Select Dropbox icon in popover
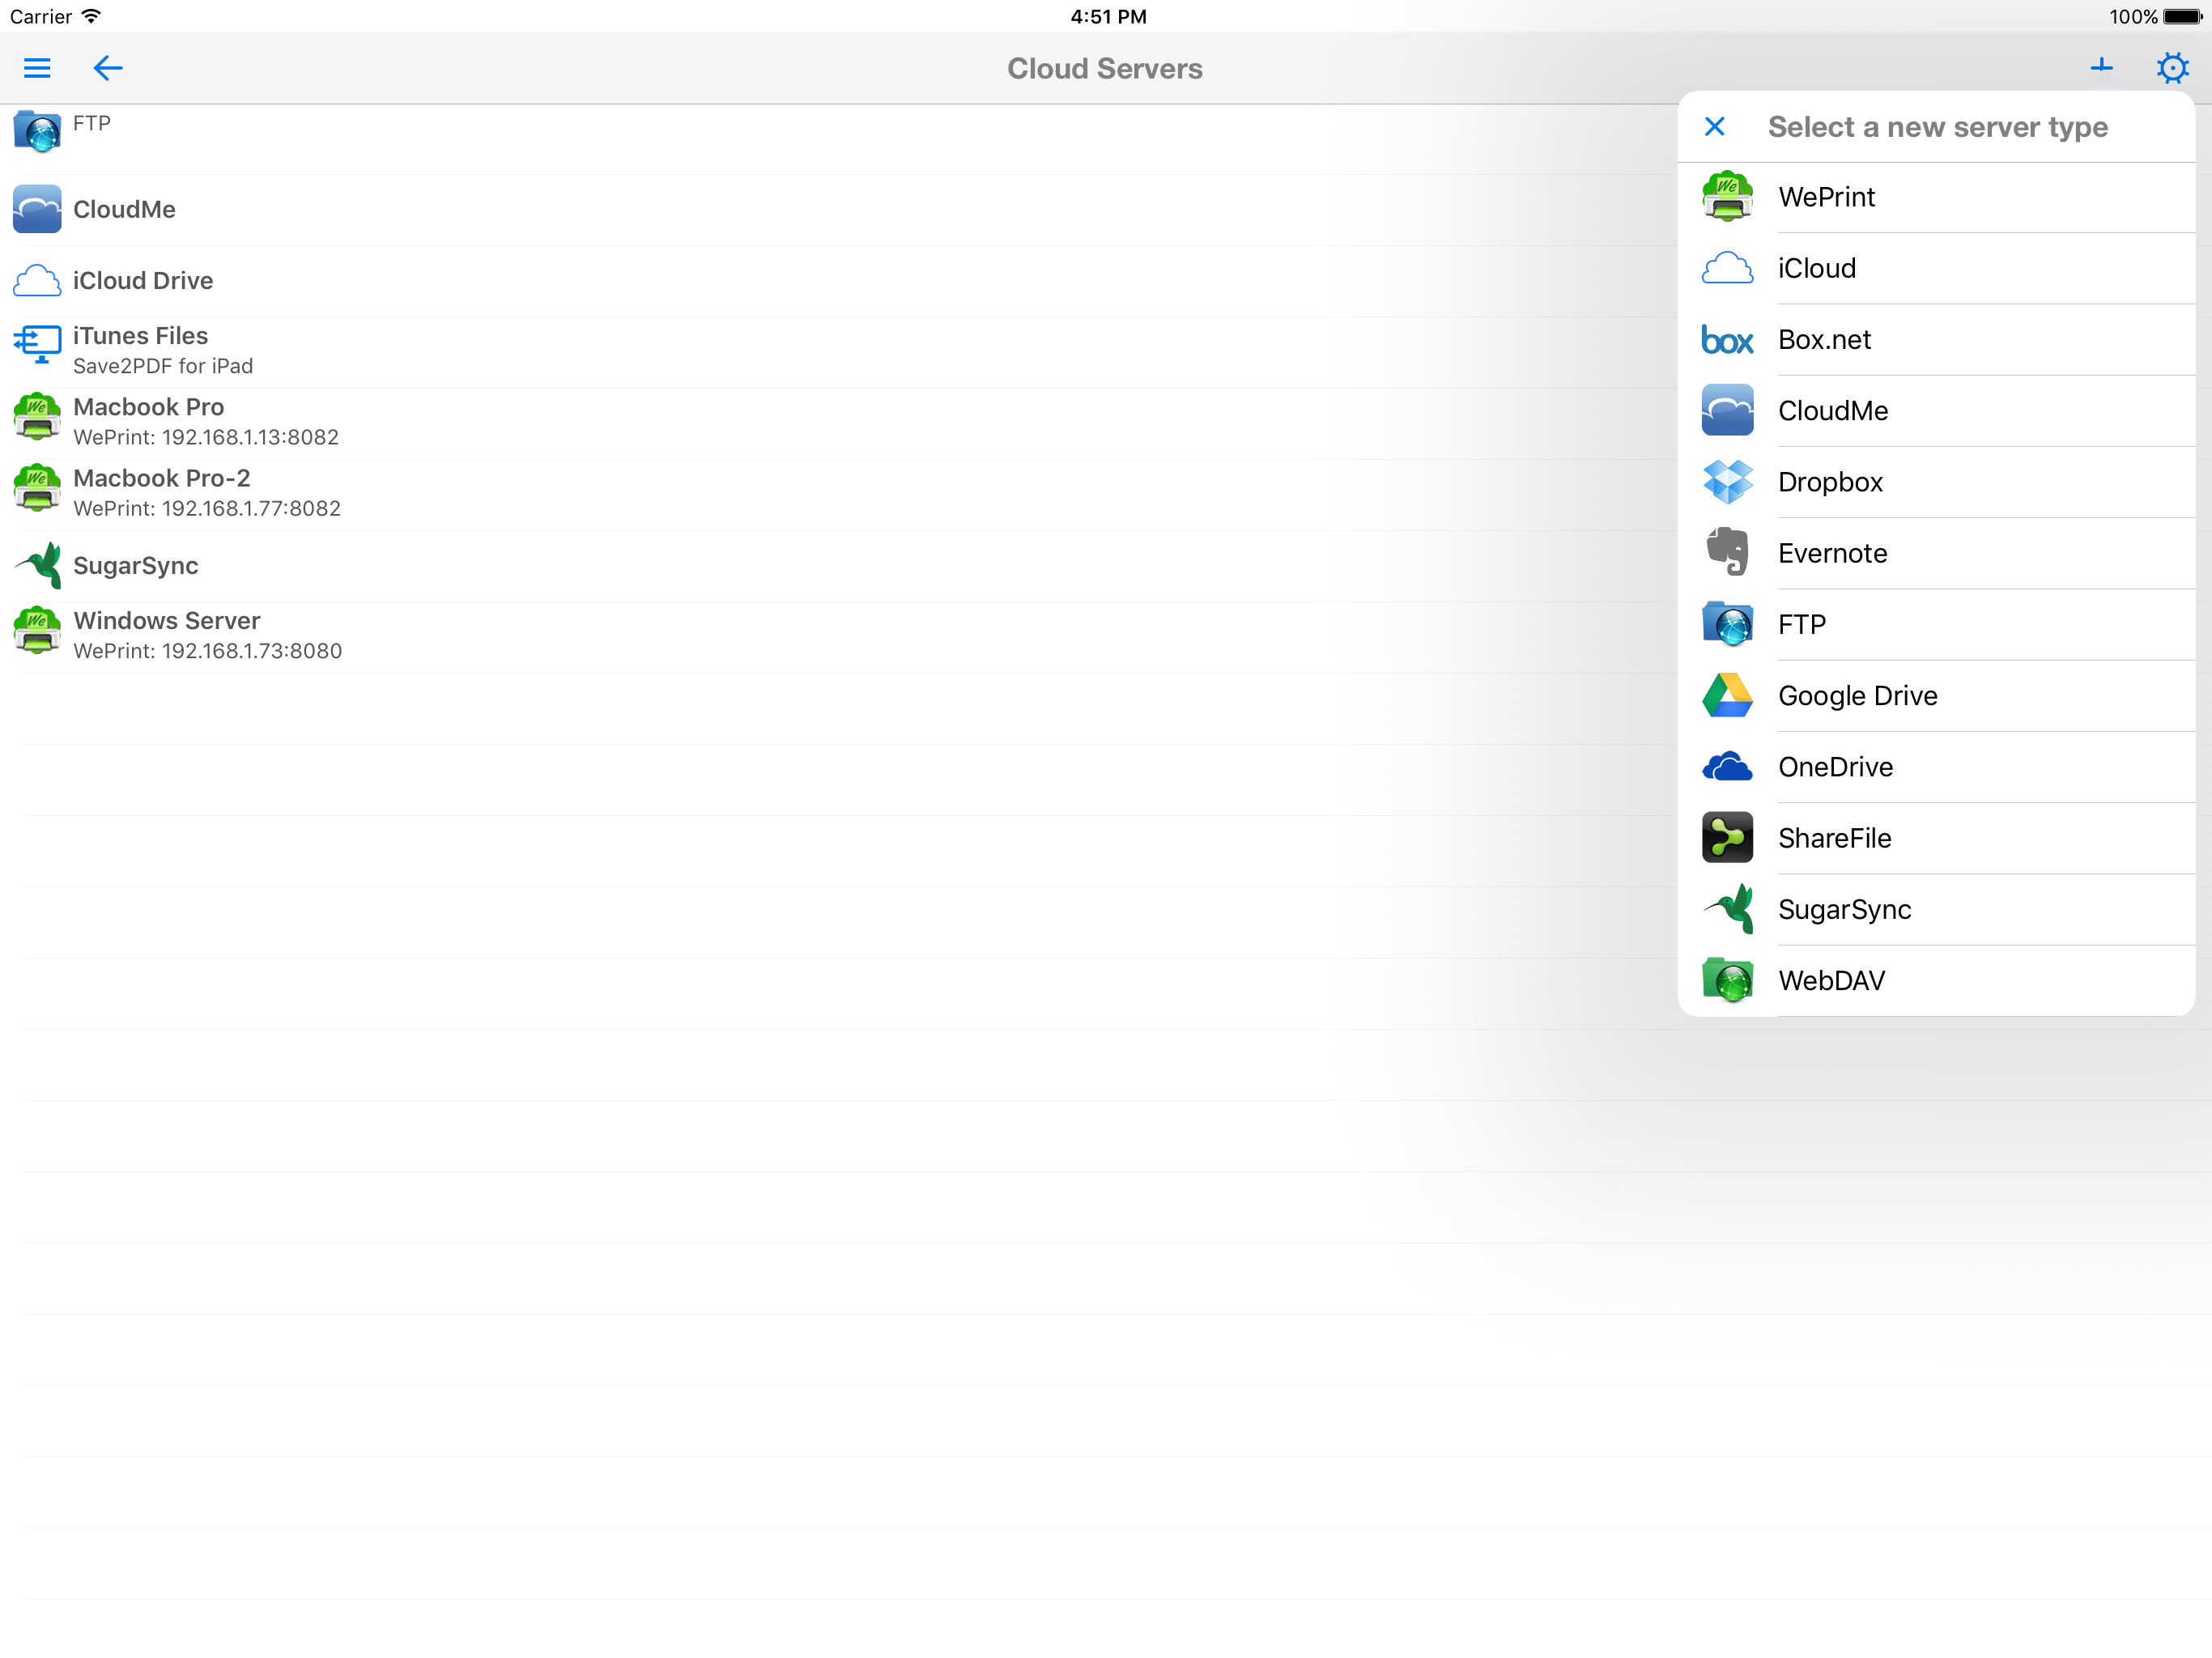This screenshot has width=2212, height=1658. pos(1727,482)
